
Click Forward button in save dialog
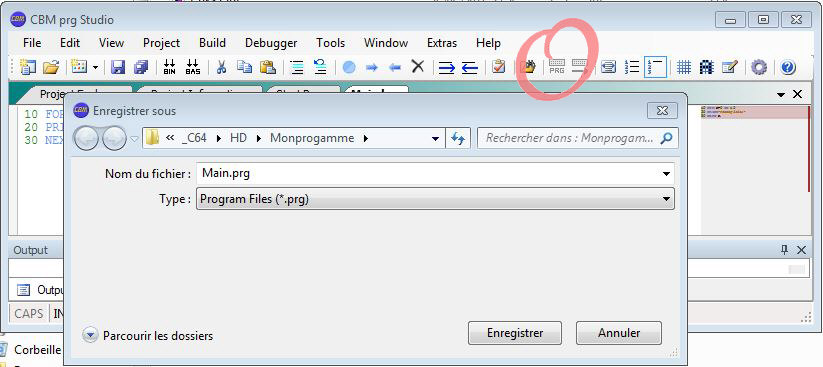(114, 139)
